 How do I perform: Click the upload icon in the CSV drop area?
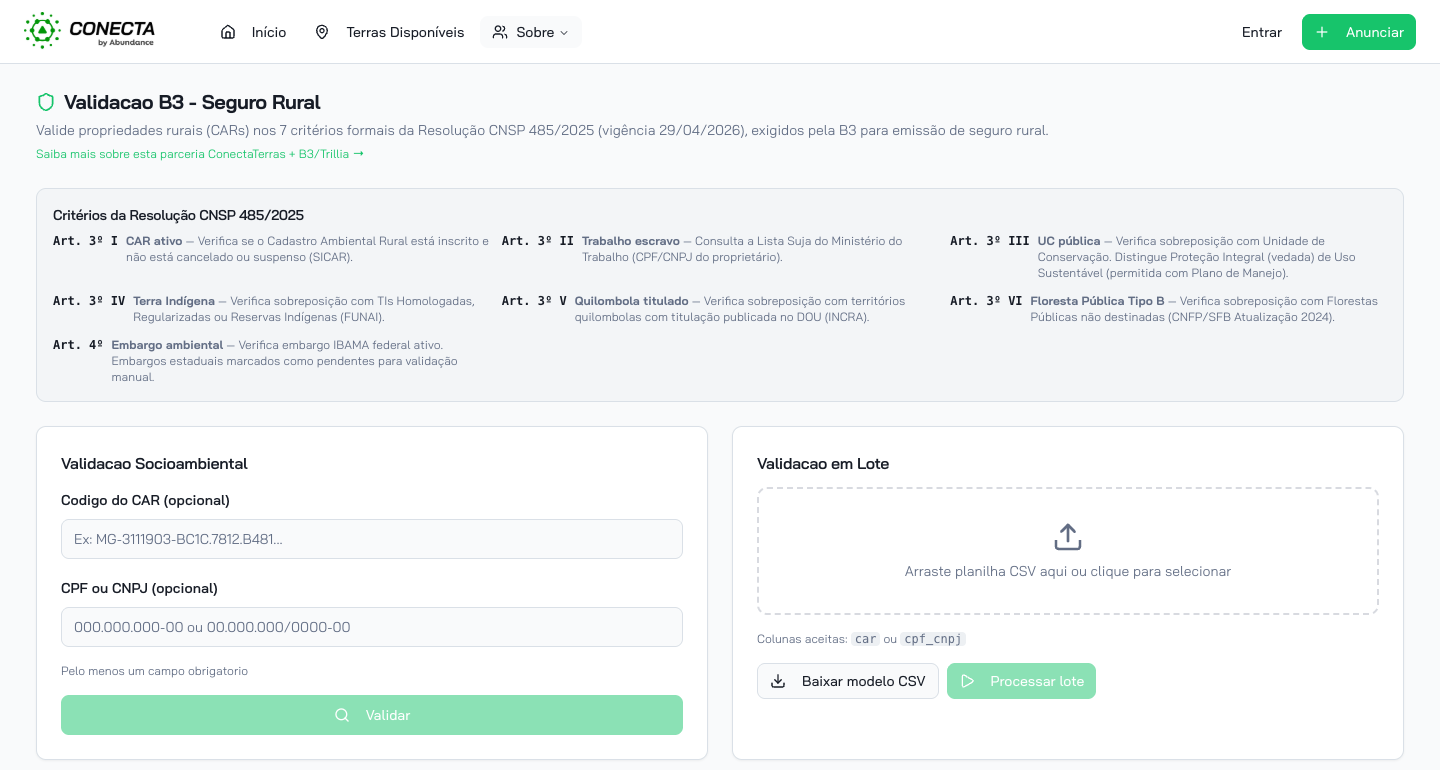click(x=1068, y=537)
